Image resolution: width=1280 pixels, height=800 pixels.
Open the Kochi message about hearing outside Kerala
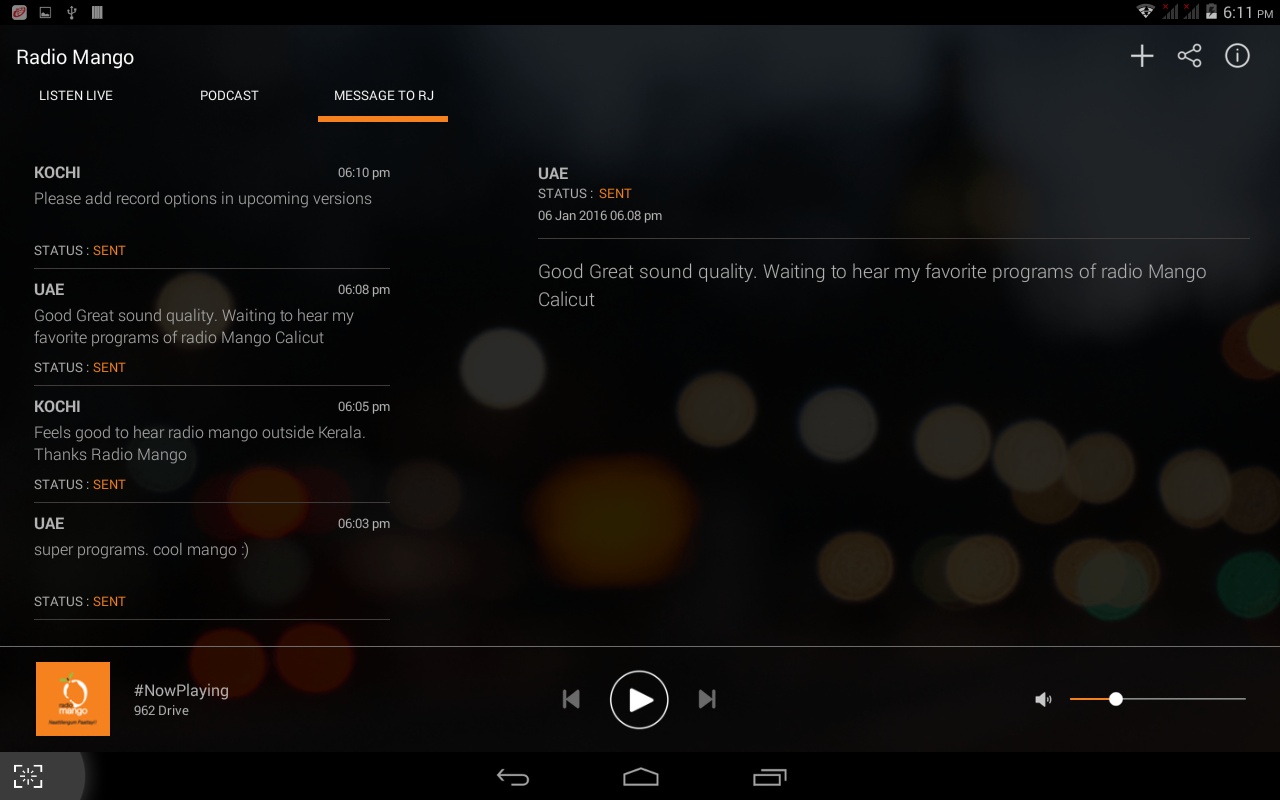[x=212, y=445]
